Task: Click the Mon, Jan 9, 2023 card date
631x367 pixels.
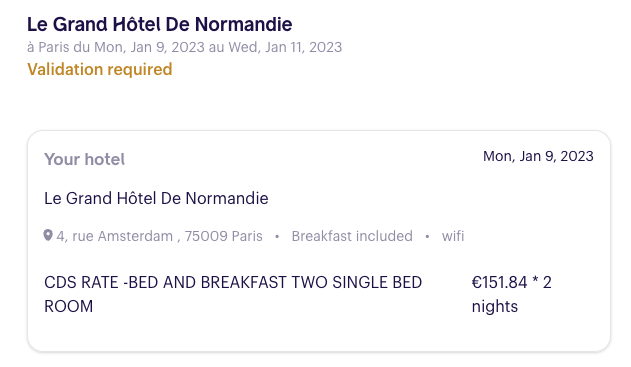Action: pyautogui.click(x=538, y=156)
